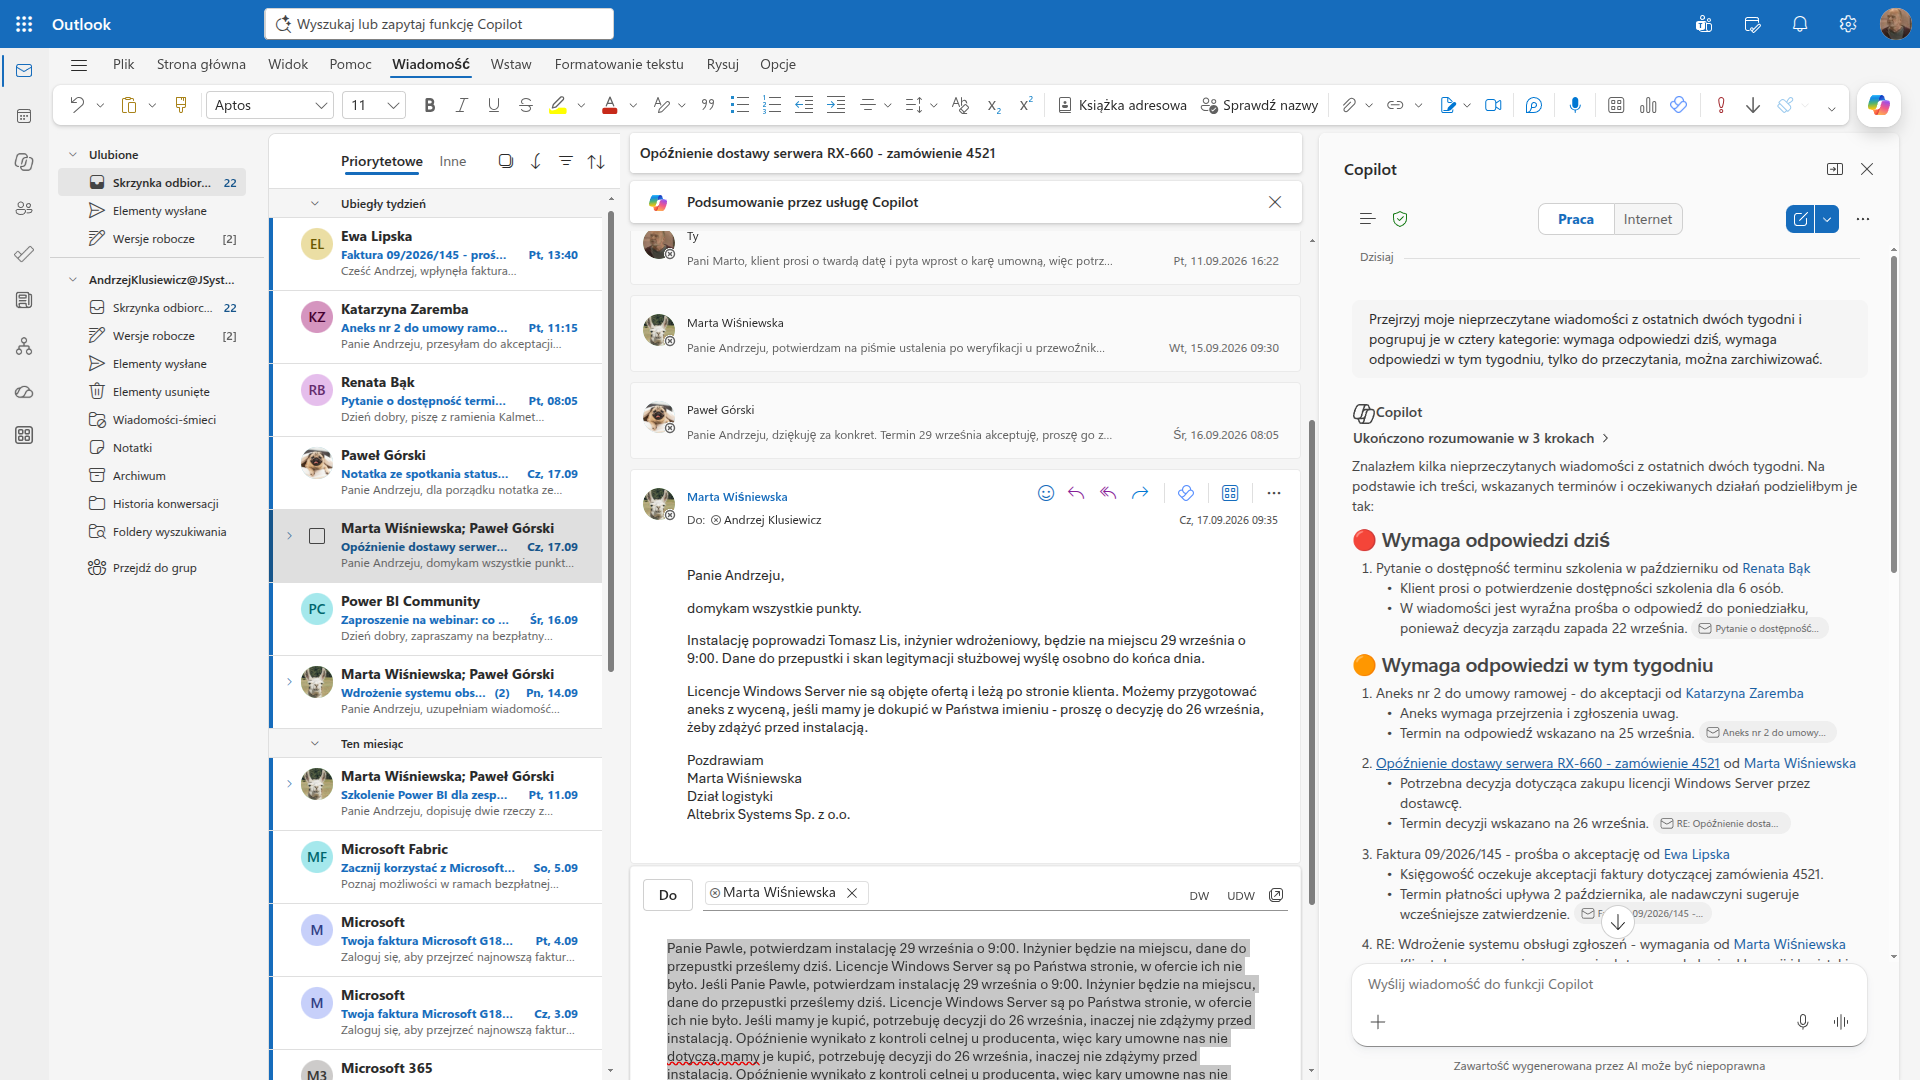1920x1080 pixels.
Task: Toggle the navigation pane hamburger button
Action: [x=79, y=65]
